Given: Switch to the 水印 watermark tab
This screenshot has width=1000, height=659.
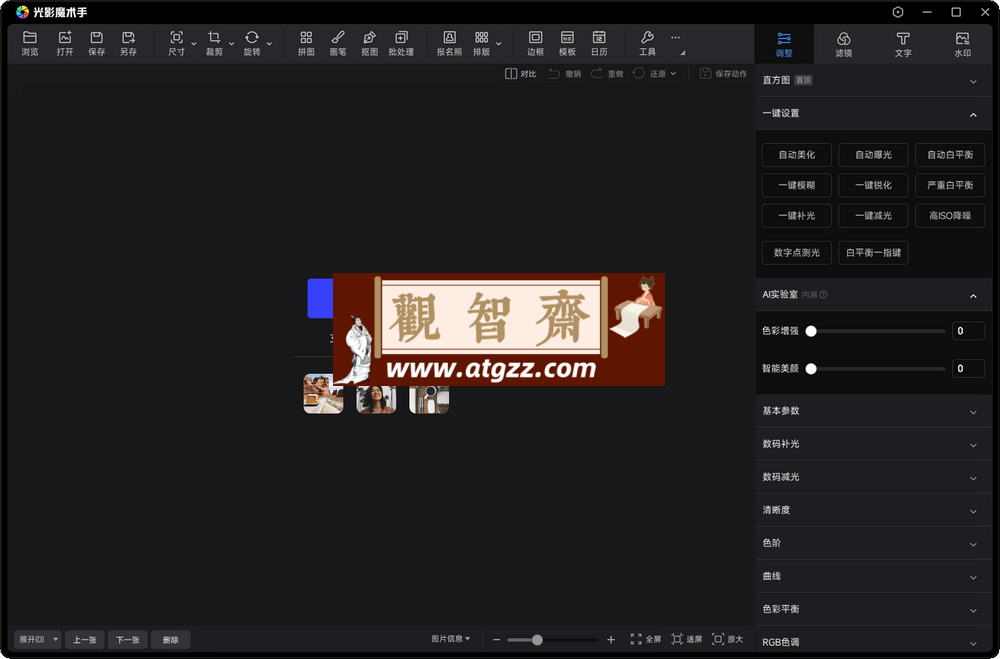Looking at the screenshot, I should pos(962,44).
